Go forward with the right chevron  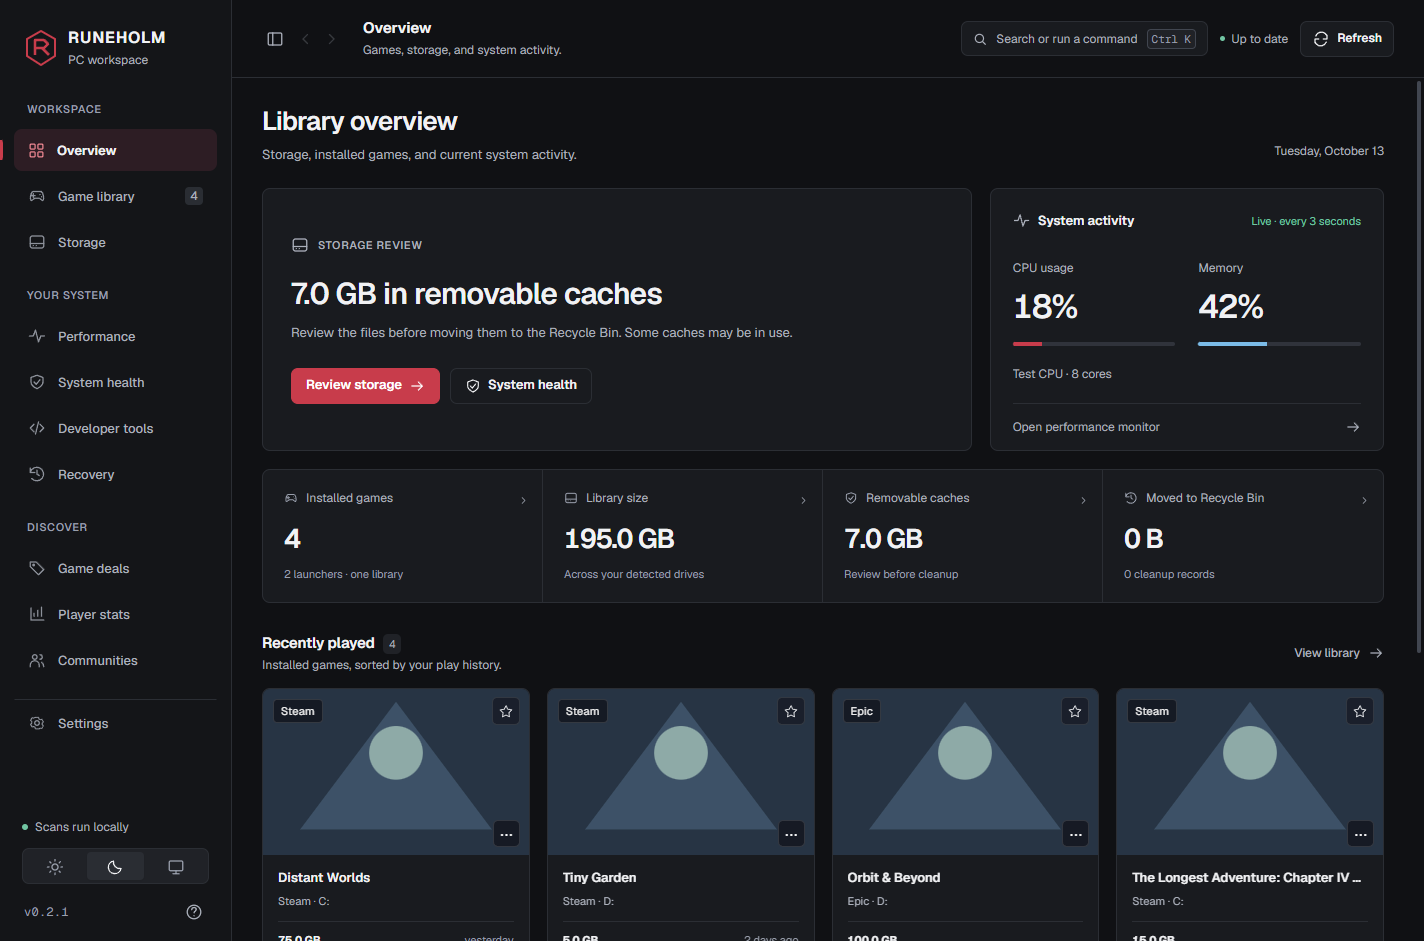tap(332, 39)
